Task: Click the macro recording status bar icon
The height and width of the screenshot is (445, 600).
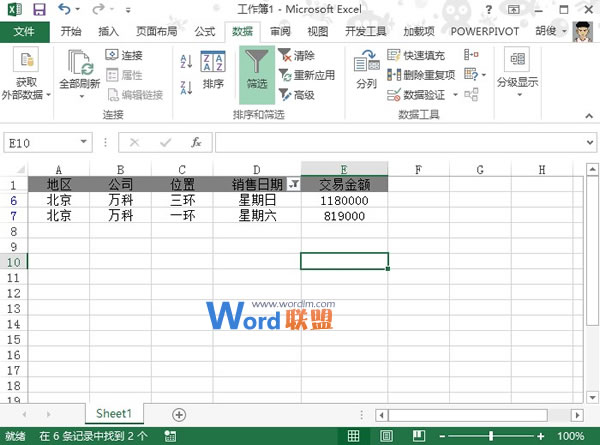Action: (170, 436)
